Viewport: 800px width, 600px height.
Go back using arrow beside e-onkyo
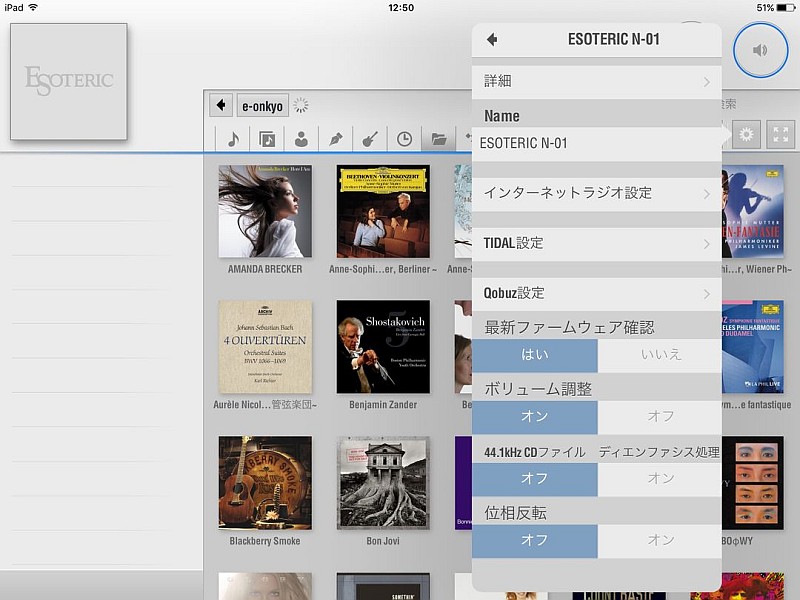(221, 105)
